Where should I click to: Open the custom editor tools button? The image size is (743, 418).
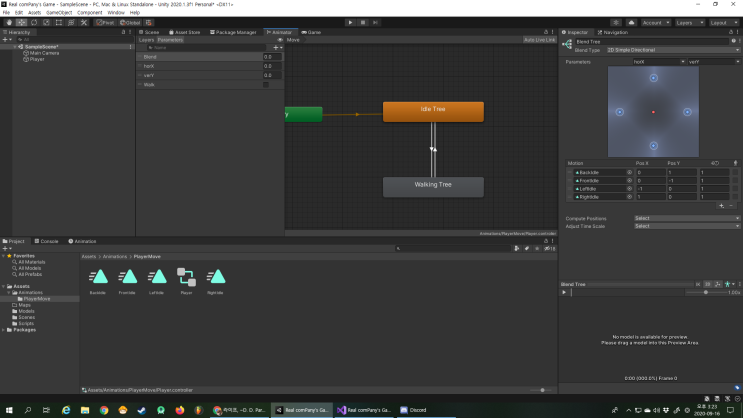84,22
